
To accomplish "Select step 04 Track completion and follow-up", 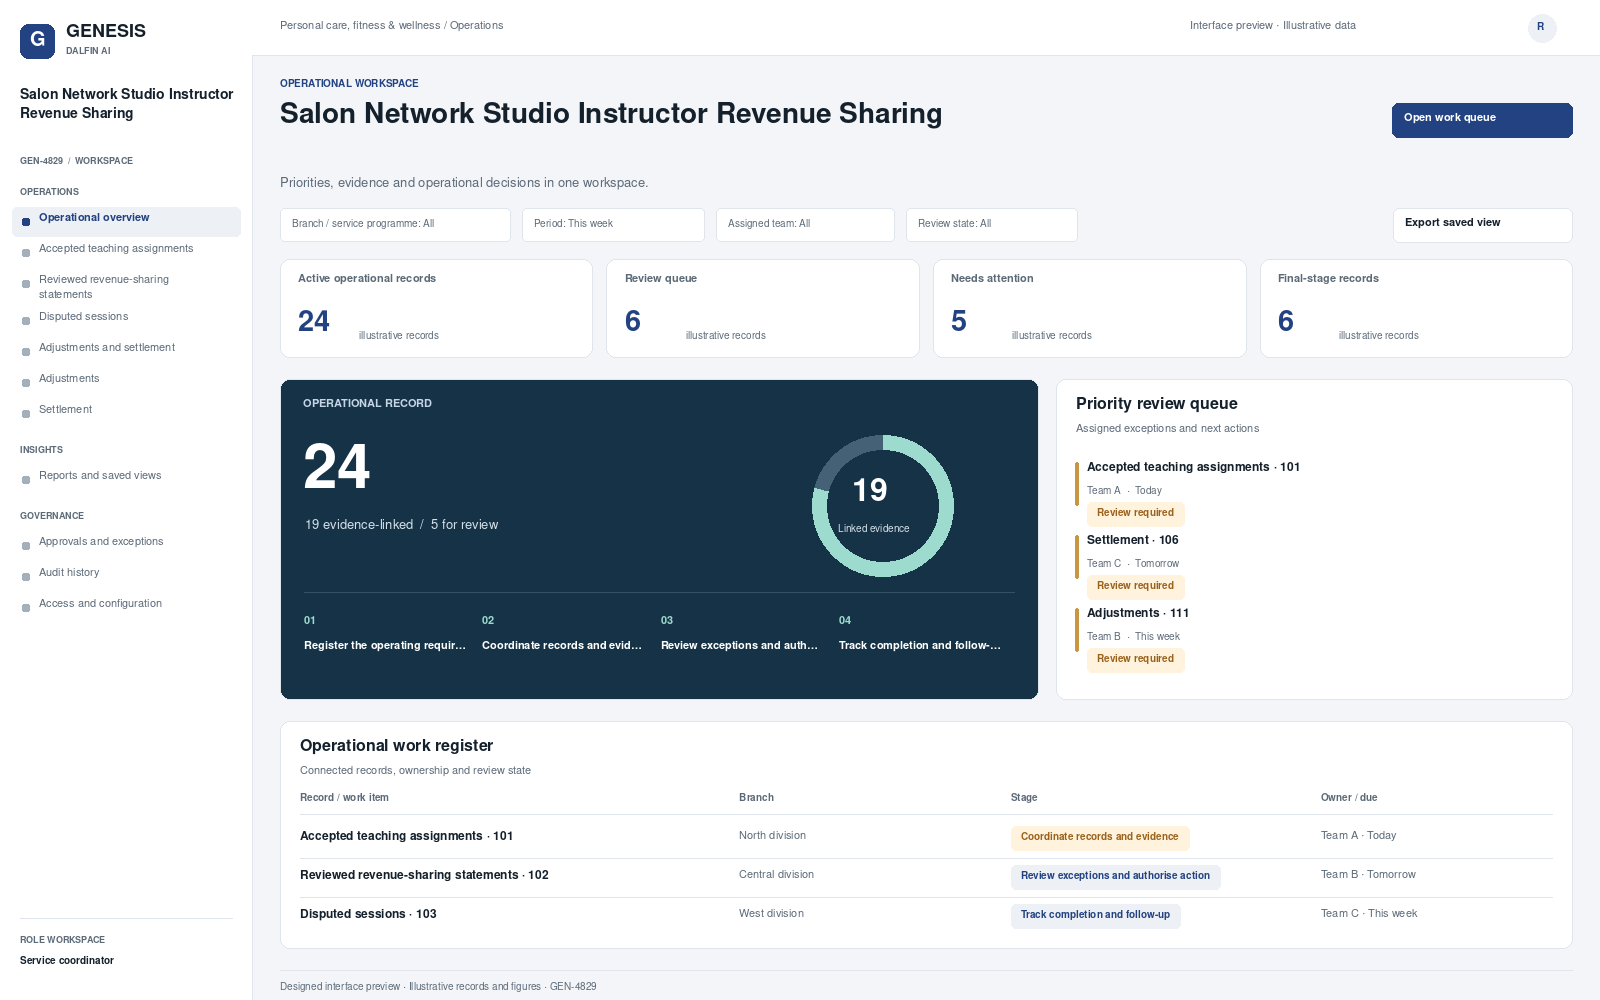I will [920, 634].
